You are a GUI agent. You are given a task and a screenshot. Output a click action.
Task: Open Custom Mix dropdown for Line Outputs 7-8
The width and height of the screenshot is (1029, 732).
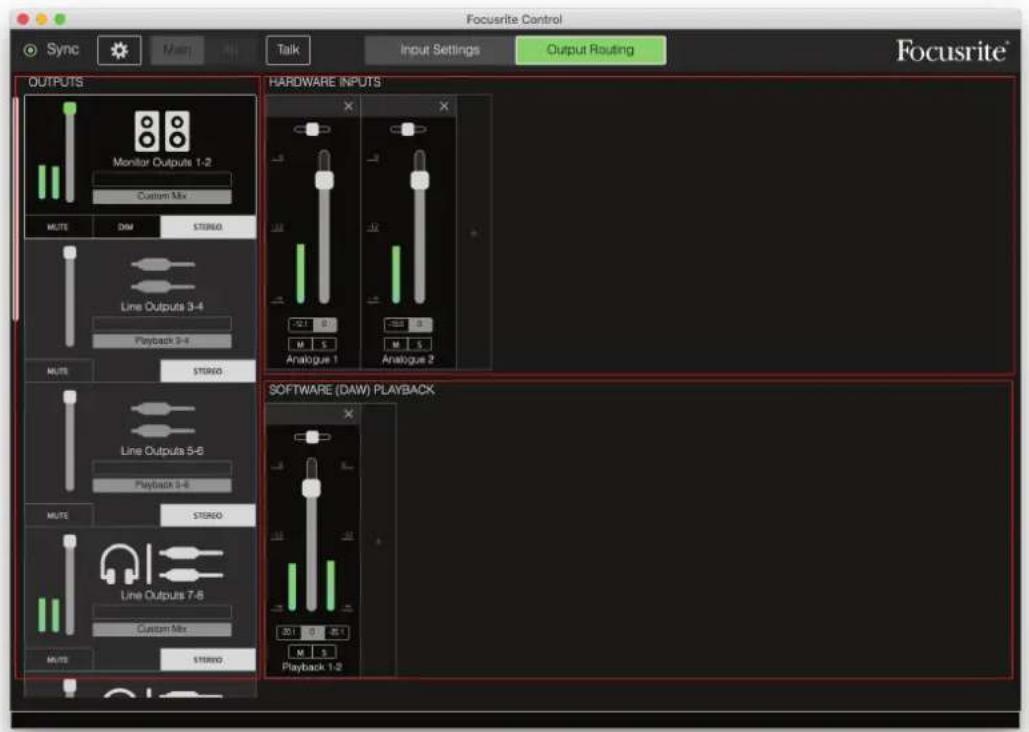[x=162, y=629]
